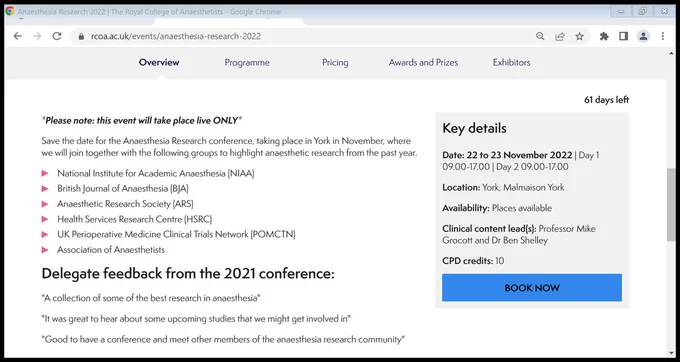Click Delegate feedback from the 2021 conference heading
This screenshot has width=680, height=362.
188,274
